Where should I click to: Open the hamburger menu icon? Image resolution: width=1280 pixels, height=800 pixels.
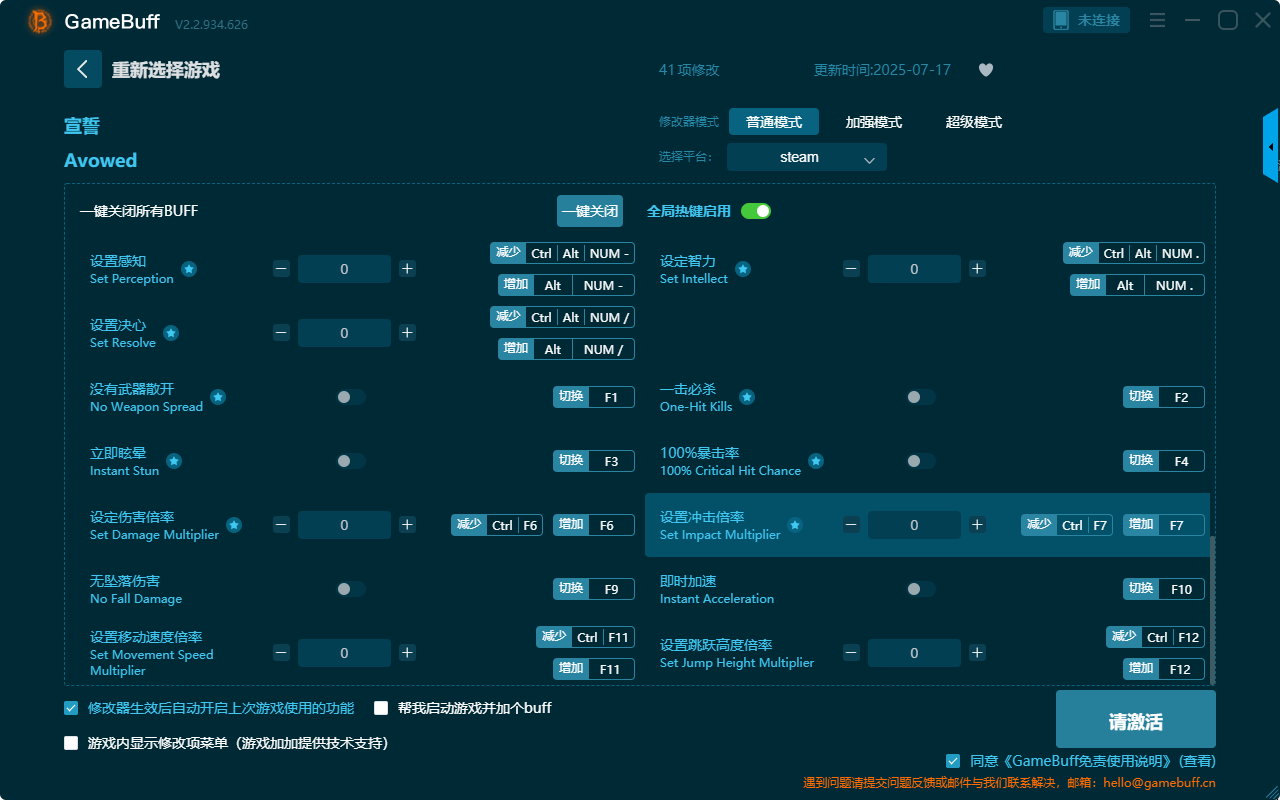point(1157,20)
